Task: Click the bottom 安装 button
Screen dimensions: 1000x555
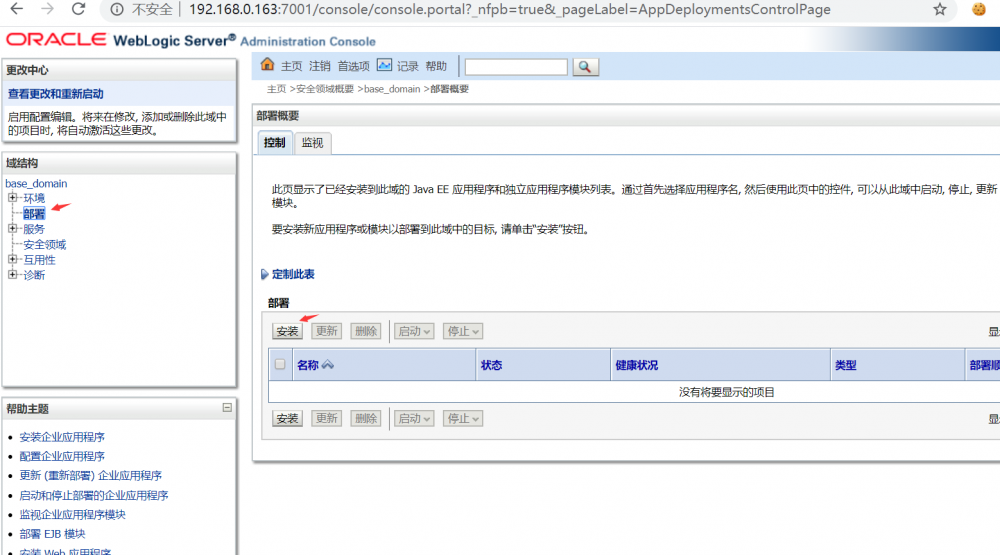Action: pos(288,418)
